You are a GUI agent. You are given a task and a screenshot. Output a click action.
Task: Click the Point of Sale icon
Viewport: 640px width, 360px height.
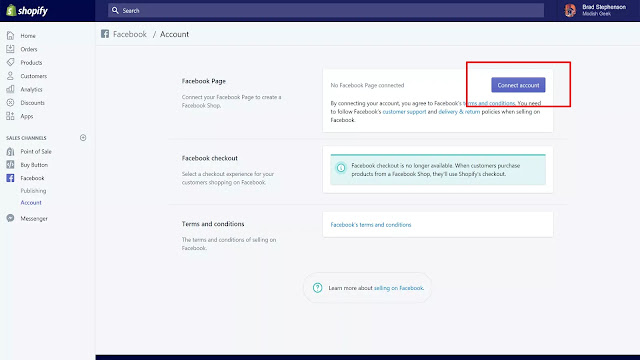pos(10,151)
